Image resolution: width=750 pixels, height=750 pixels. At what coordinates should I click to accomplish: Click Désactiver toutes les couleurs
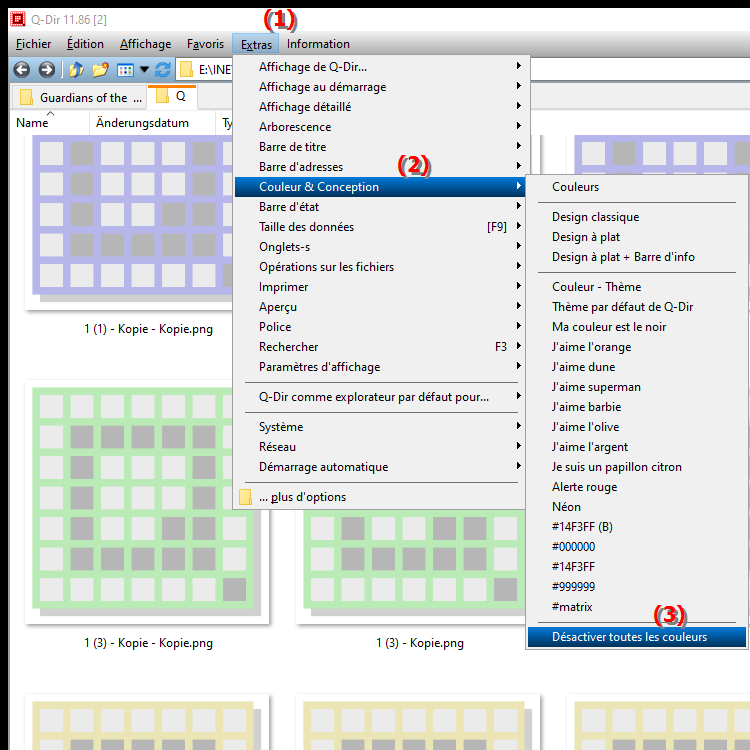[637, 637]
